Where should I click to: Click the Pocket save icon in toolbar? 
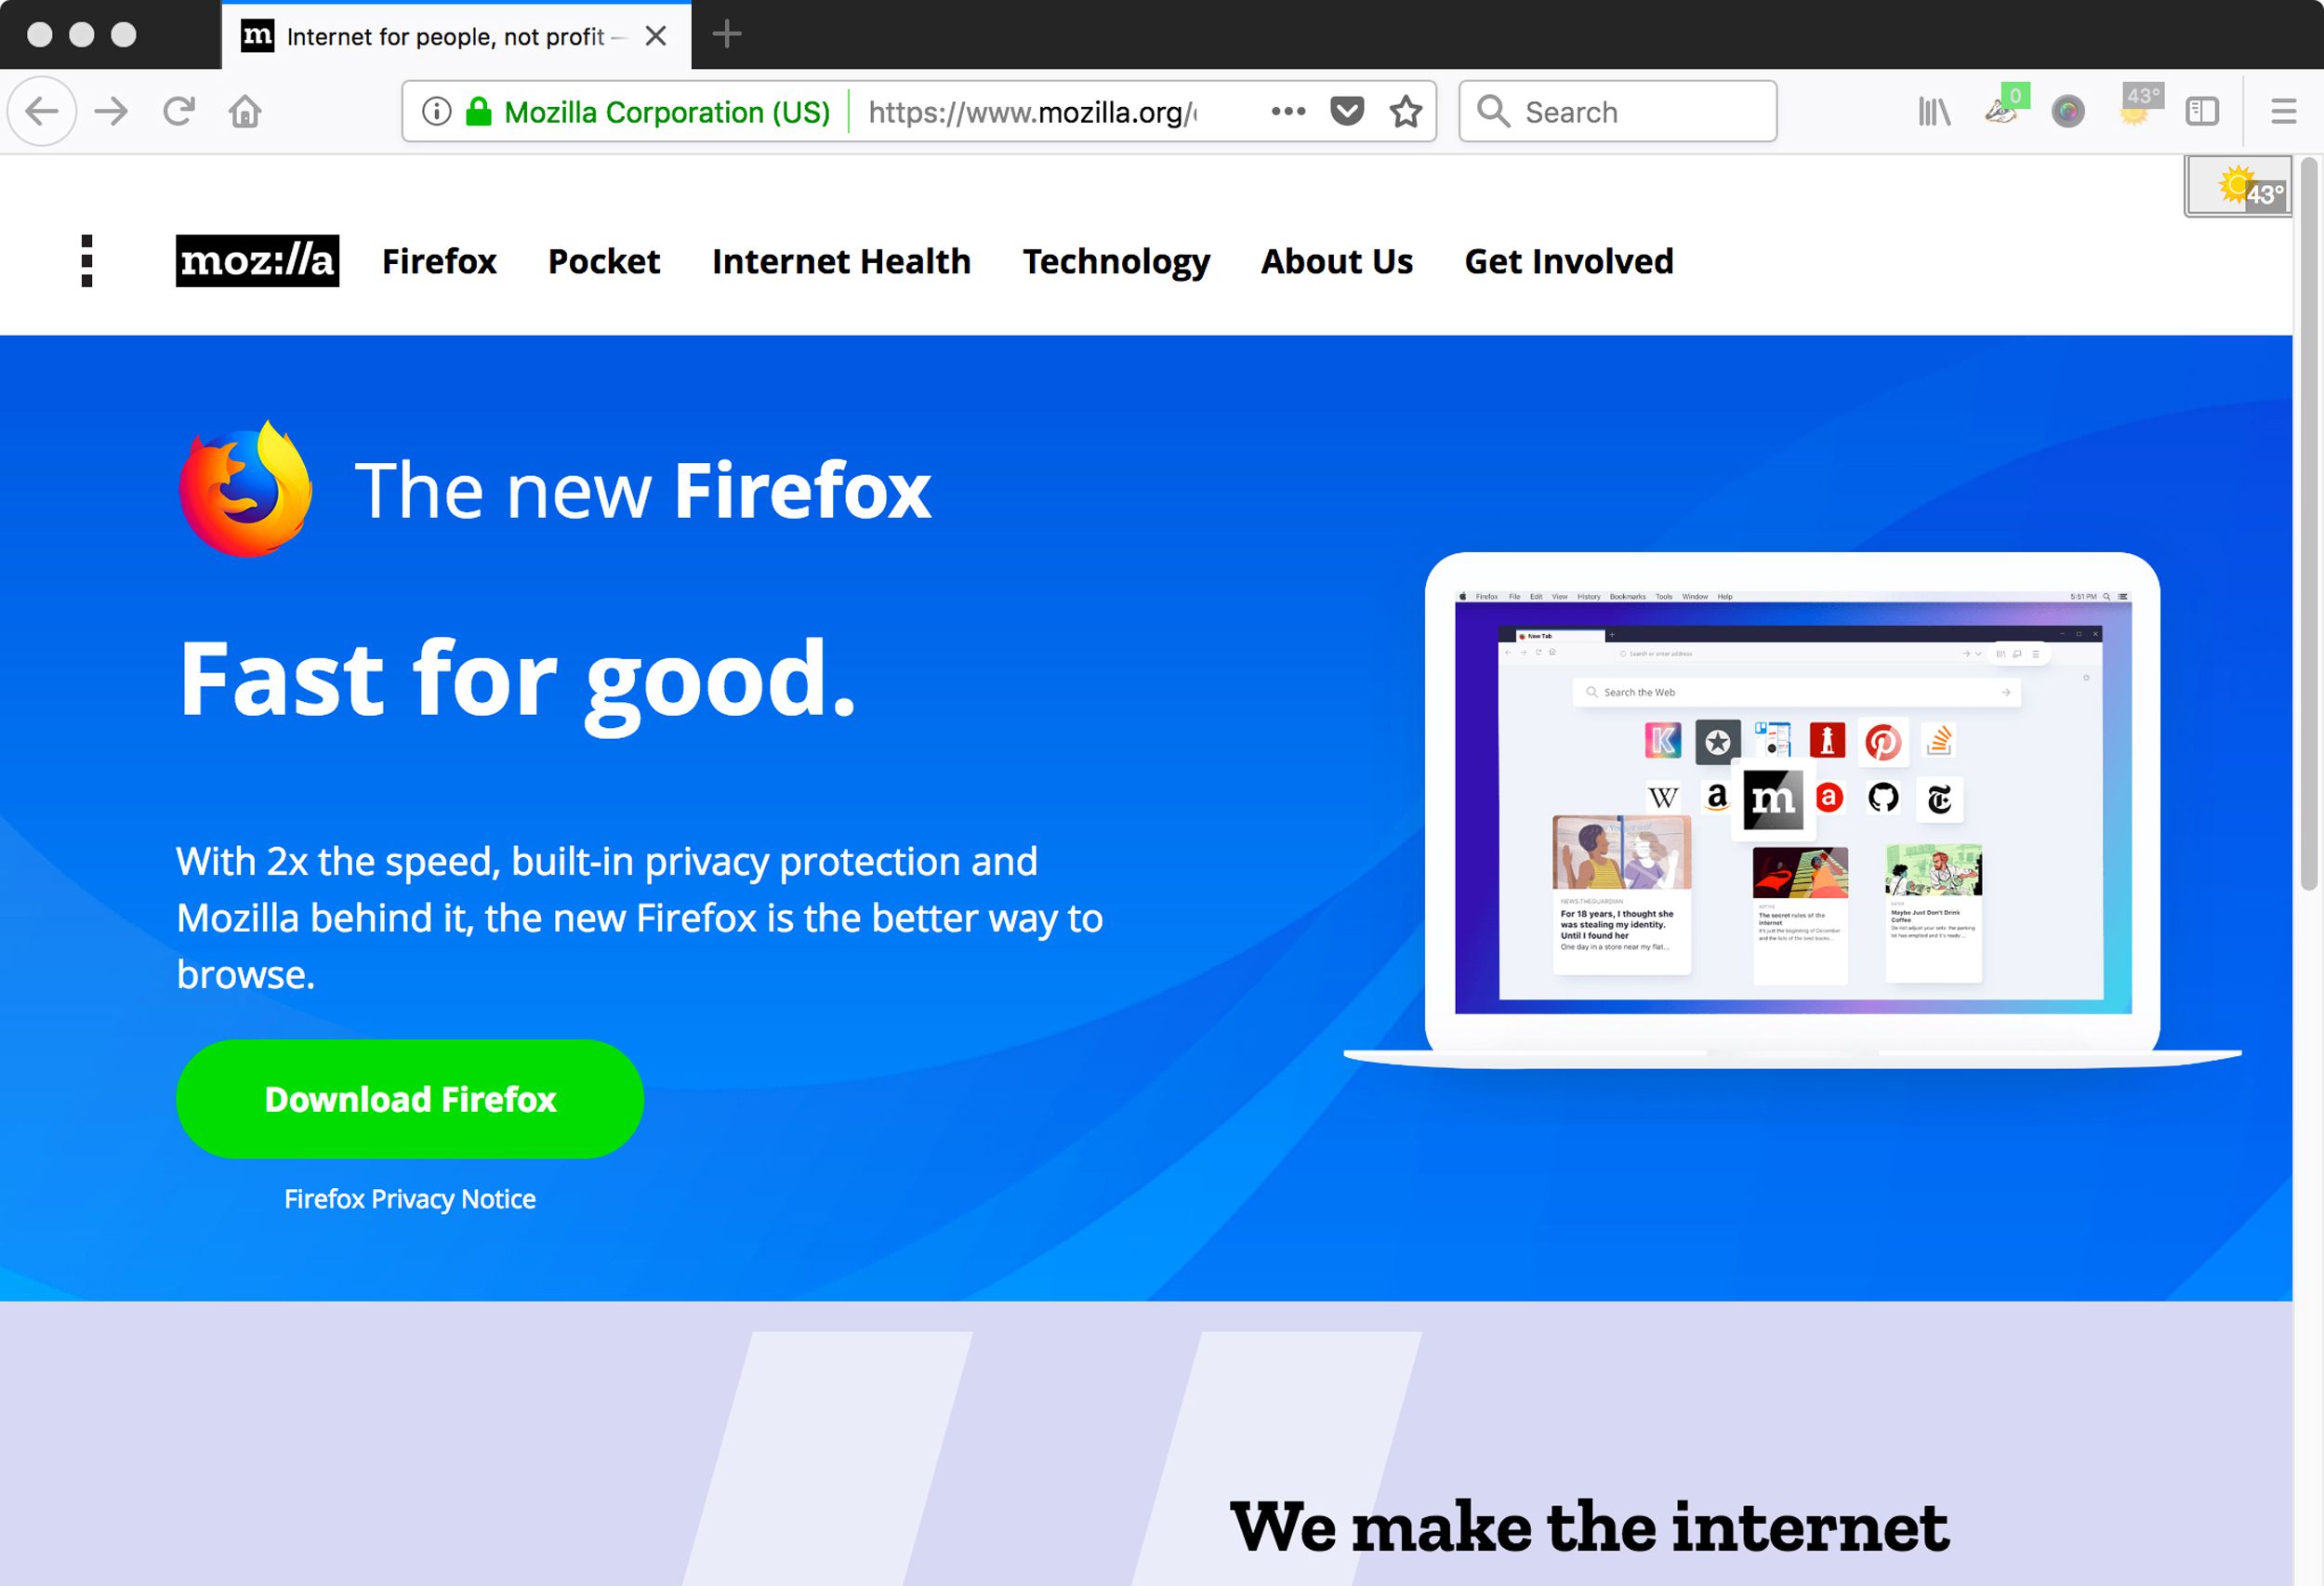pyautogui.click(x=1346, y=113)
